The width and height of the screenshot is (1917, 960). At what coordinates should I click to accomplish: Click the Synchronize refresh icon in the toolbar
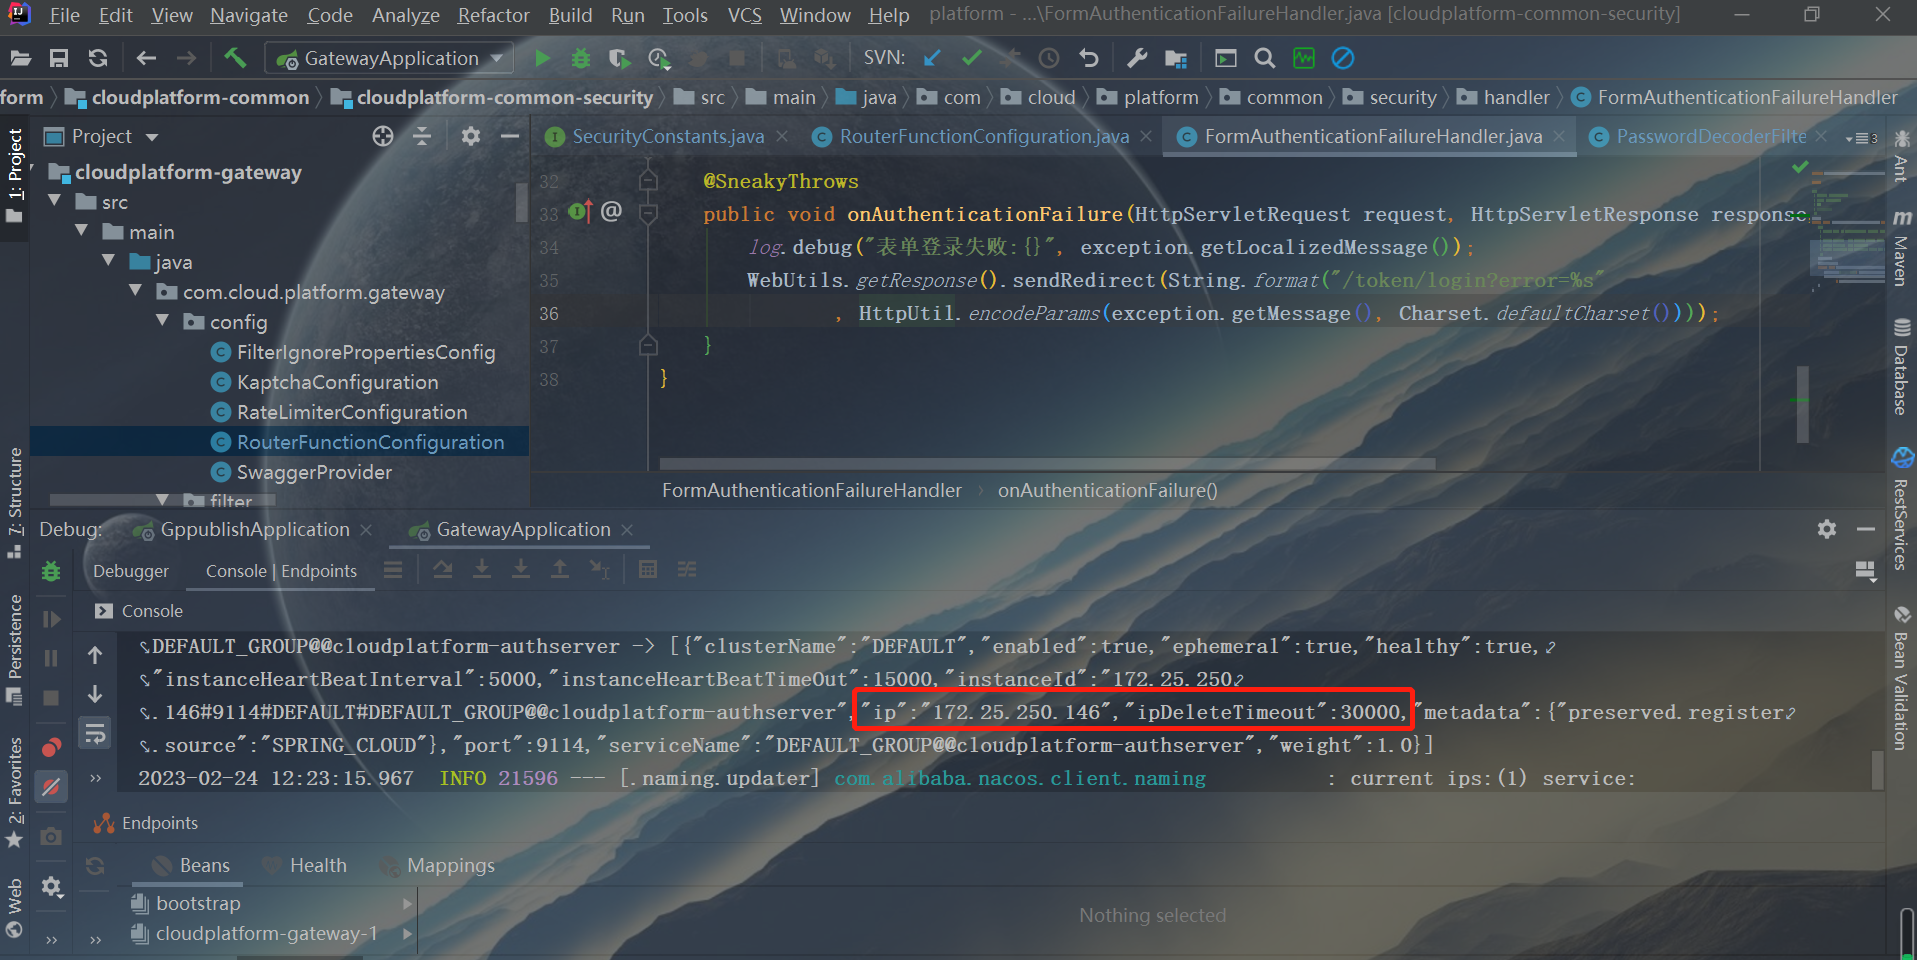[97, 58]
